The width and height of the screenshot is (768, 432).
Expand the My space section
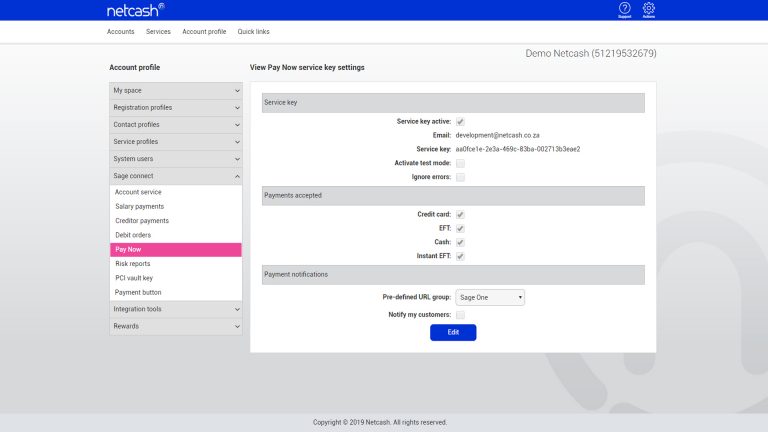176,91
